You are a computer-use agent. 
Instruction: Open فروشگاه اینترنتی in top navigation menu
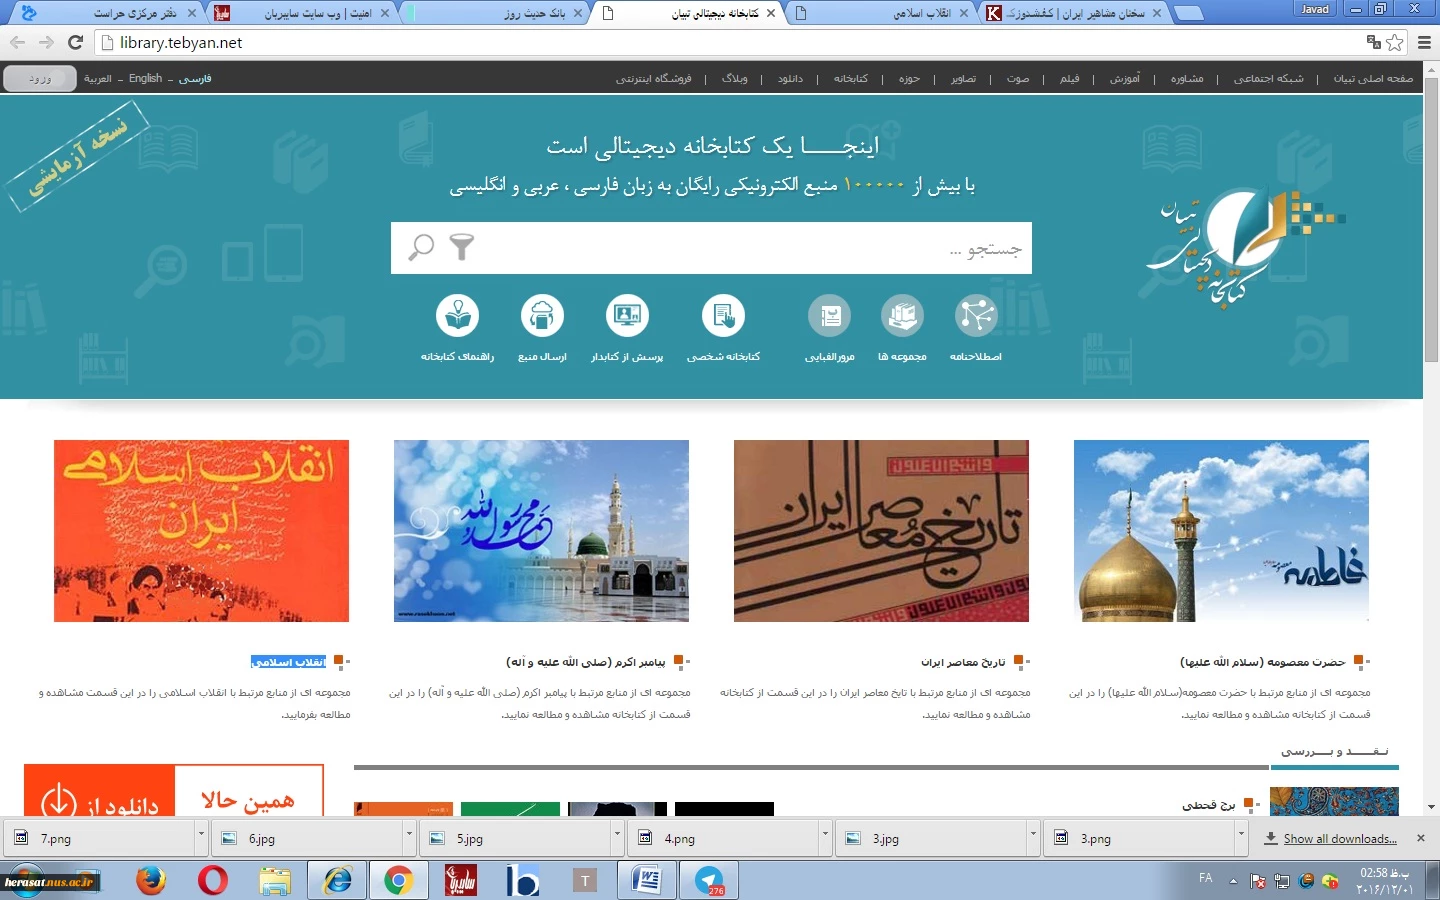click(654, 78)
